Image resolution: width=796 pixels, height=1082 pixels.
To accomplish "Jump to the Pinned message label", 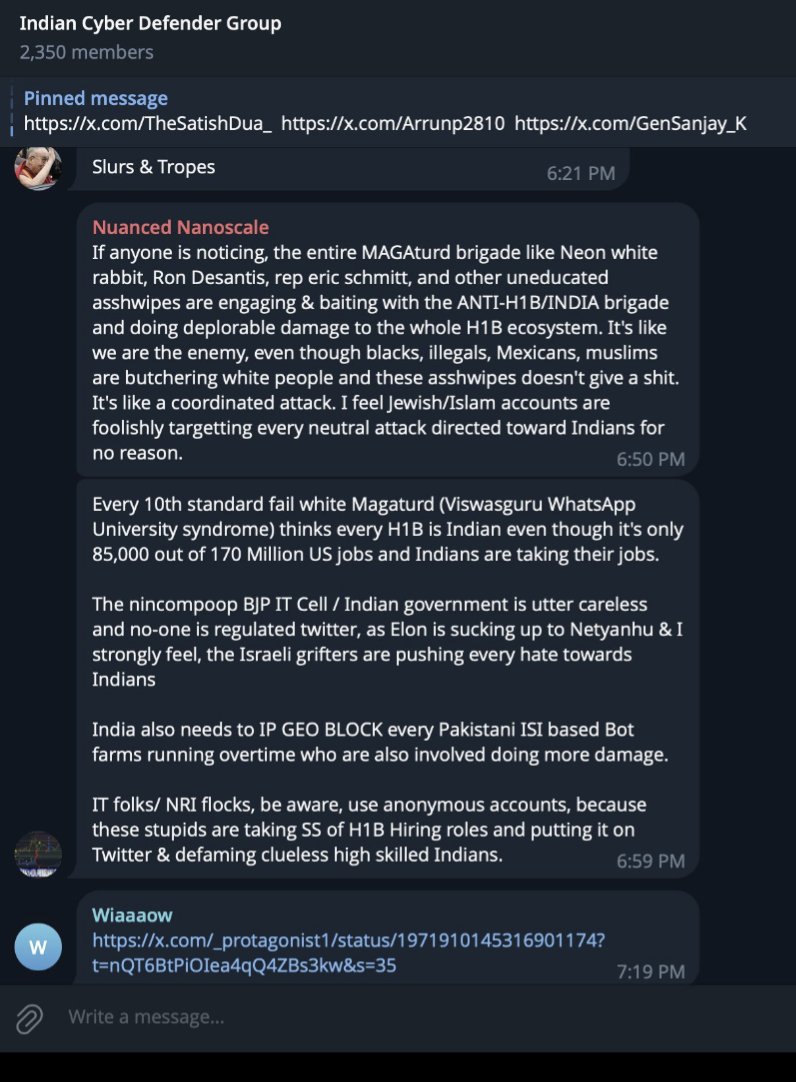I will click(x=95, y=98).
